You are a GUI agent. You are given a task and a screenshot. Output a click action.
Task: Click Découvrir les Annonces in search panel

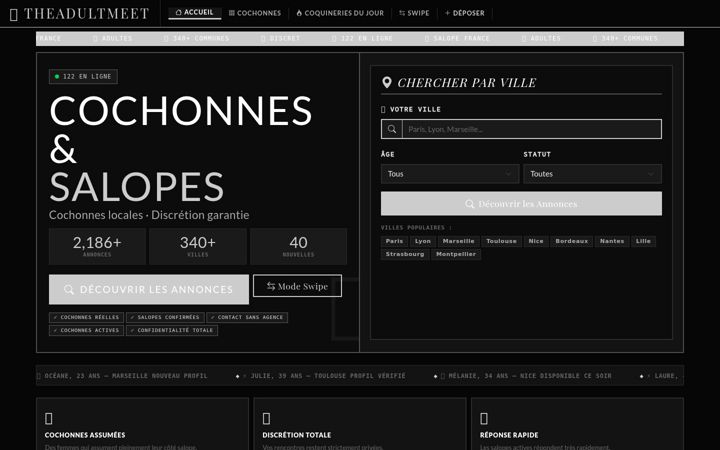(521, 203)
